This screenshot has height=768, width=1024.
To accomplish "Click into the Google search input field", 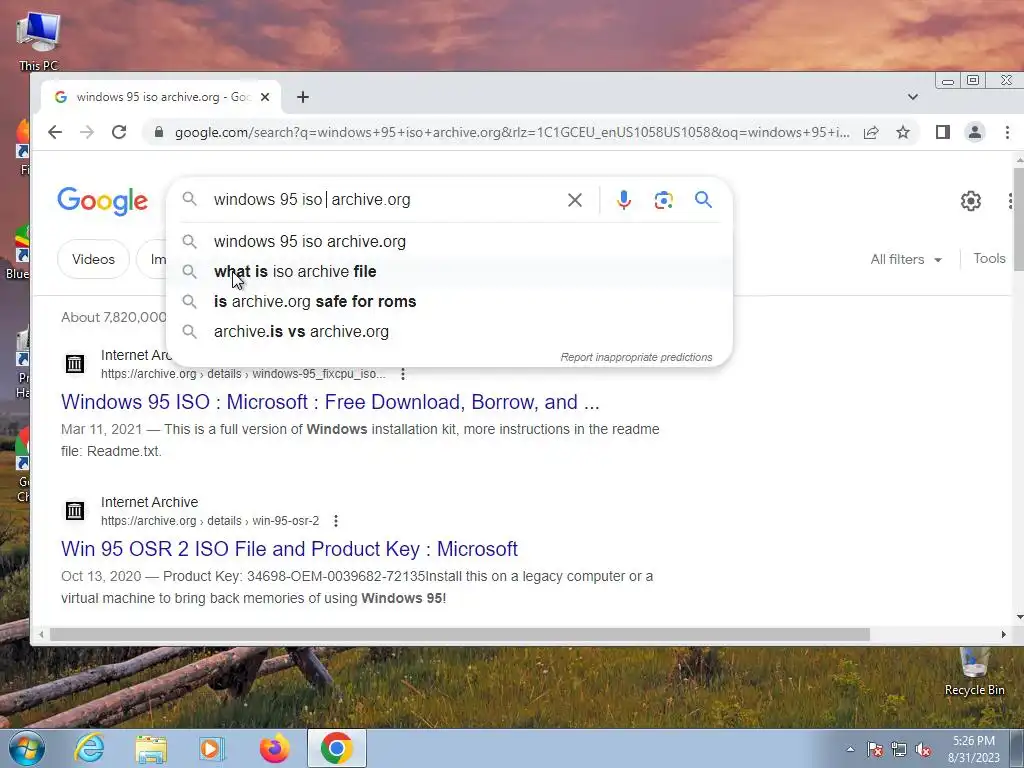I will [385, 200].
